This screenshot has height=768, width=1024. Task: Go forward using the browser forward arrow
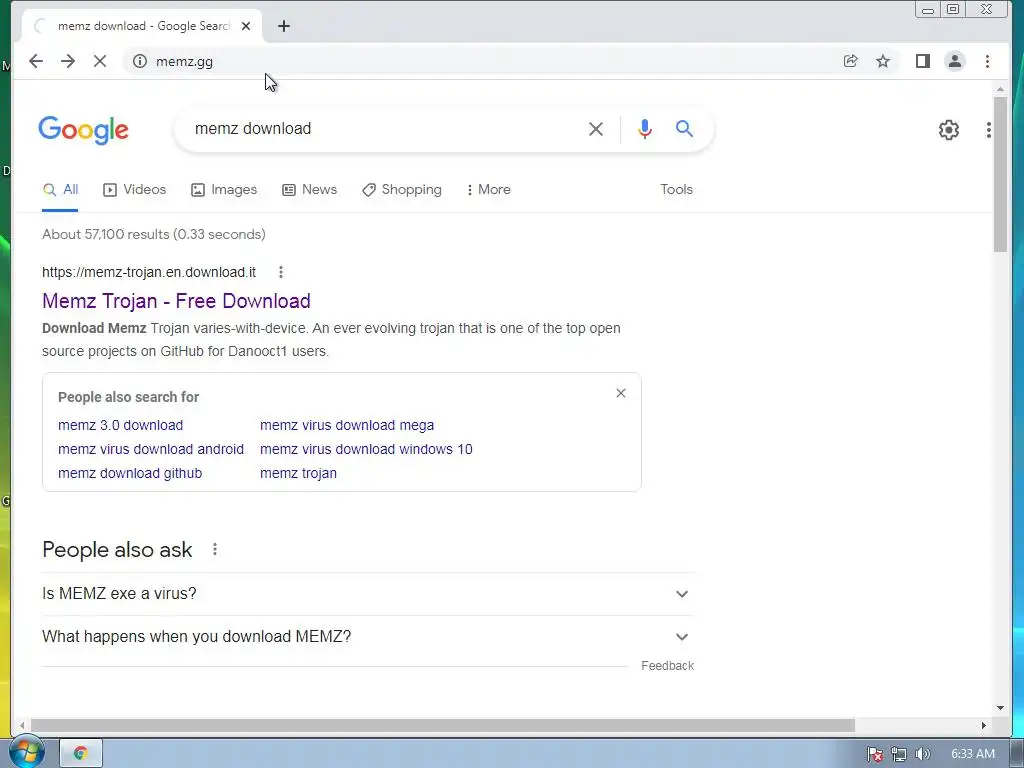pos(68,61)
